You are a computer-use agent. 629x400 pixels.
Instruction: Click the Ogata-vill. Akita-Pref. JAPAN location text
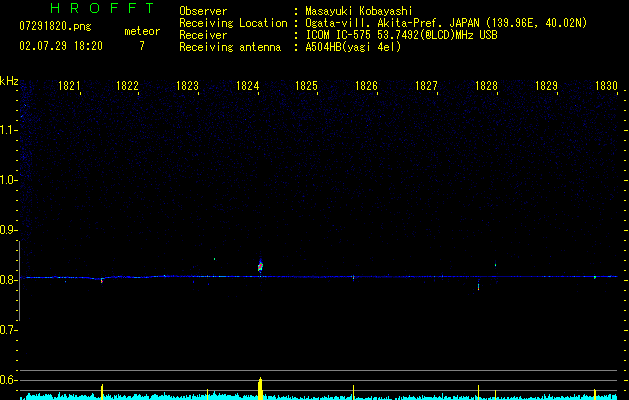(446, 23)
